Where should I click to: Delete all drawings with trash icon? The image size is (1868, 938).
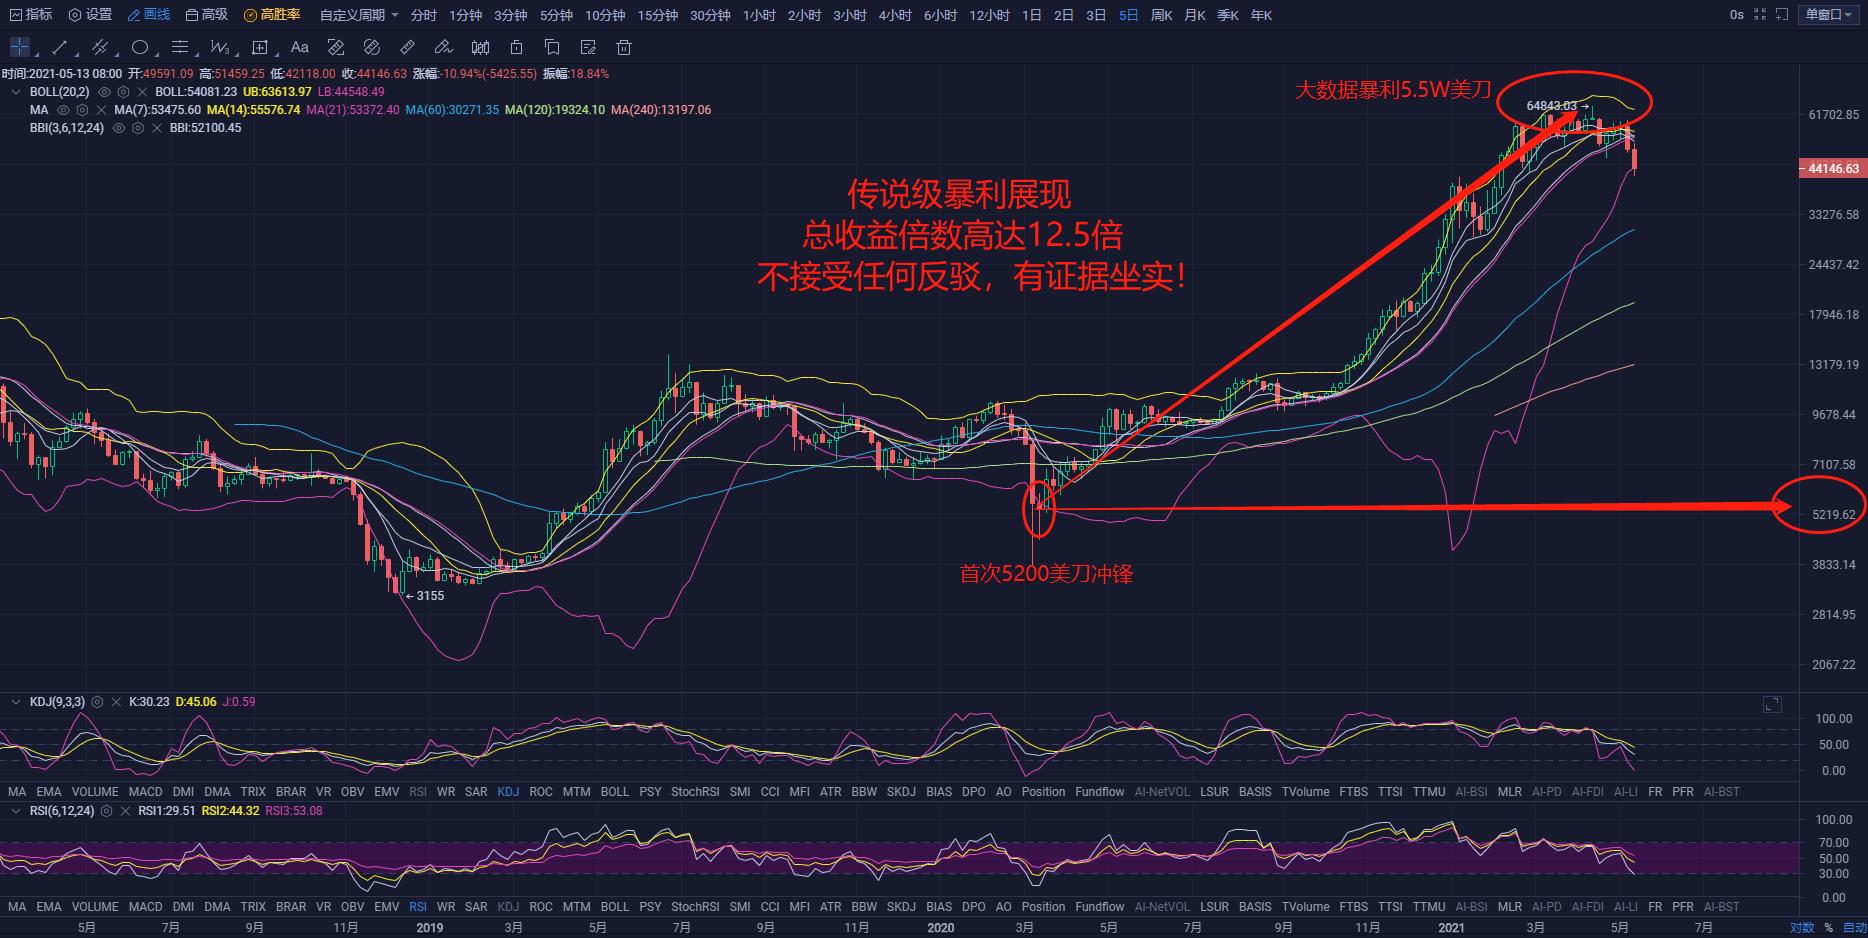[624, 47]
